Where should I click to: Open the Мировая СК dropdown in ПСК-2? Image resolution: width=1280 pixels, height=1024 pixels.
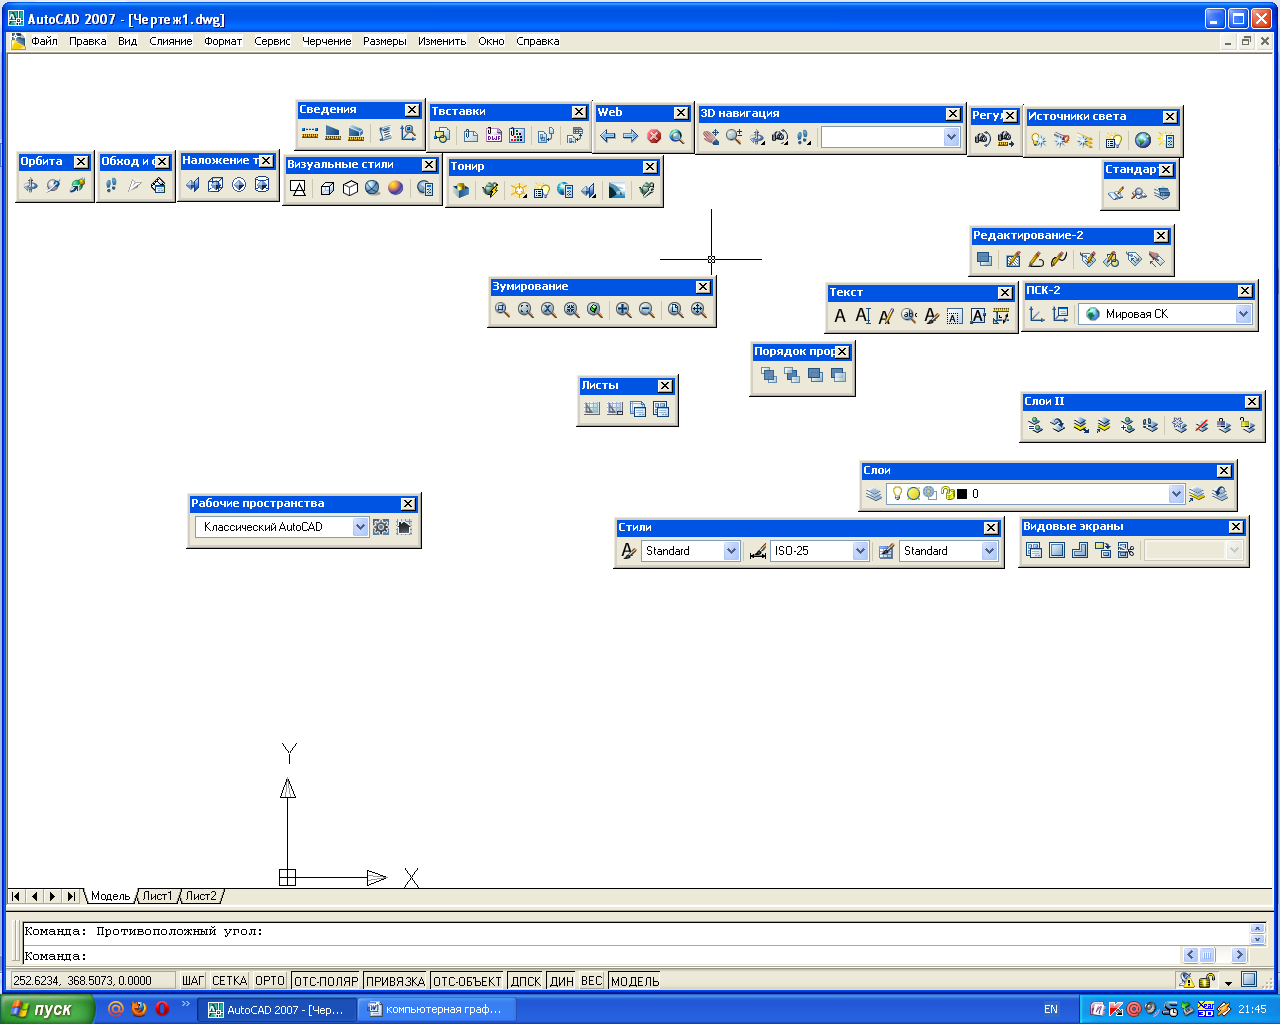(1243, 314)
